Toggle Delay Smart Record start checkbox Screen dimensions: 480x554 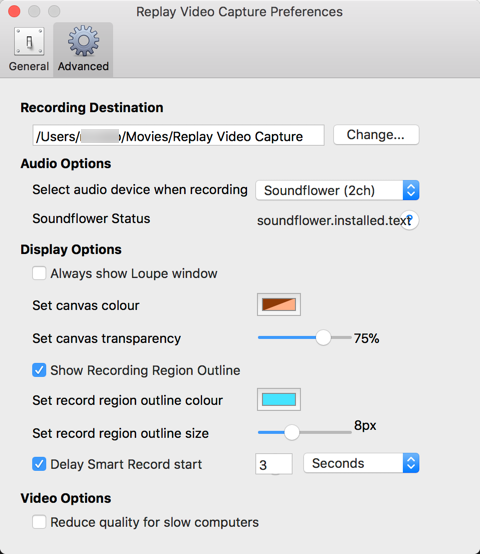[39, 464]
